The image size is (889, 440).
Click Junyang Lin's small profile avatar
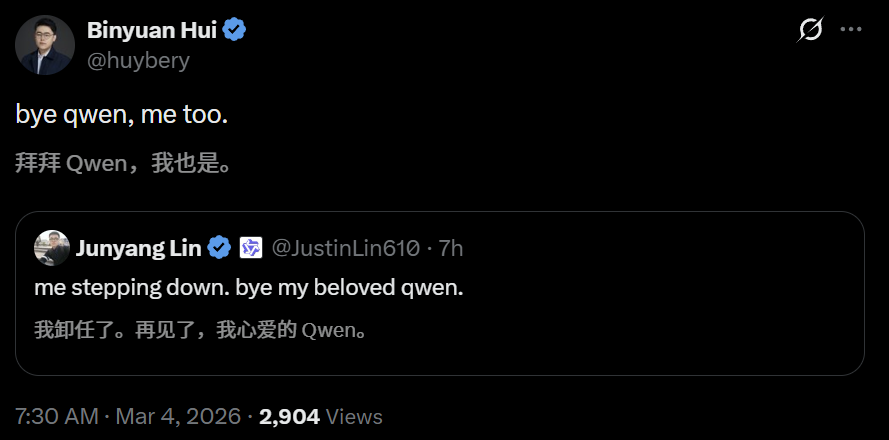(x=52, y=248)
